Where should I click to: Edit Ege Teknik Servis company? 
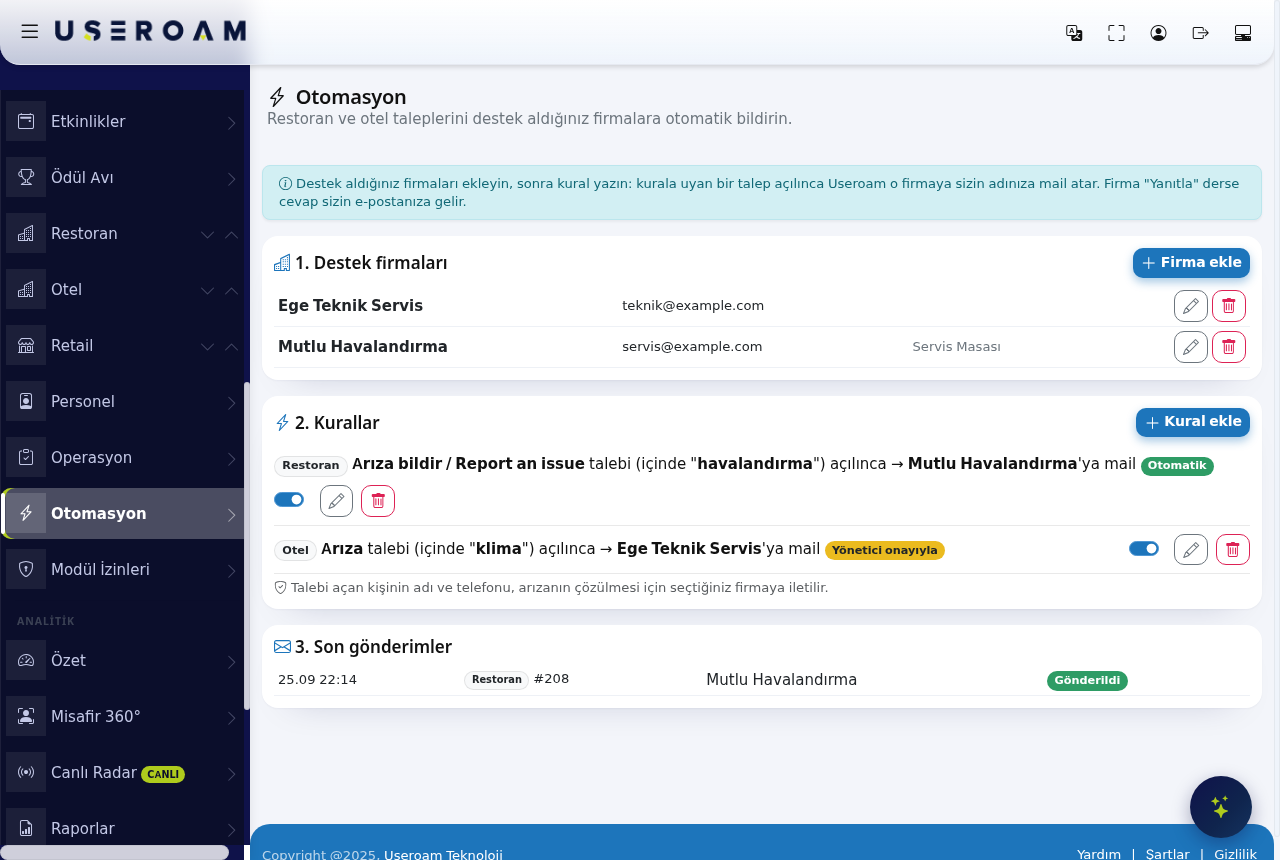1190,306
